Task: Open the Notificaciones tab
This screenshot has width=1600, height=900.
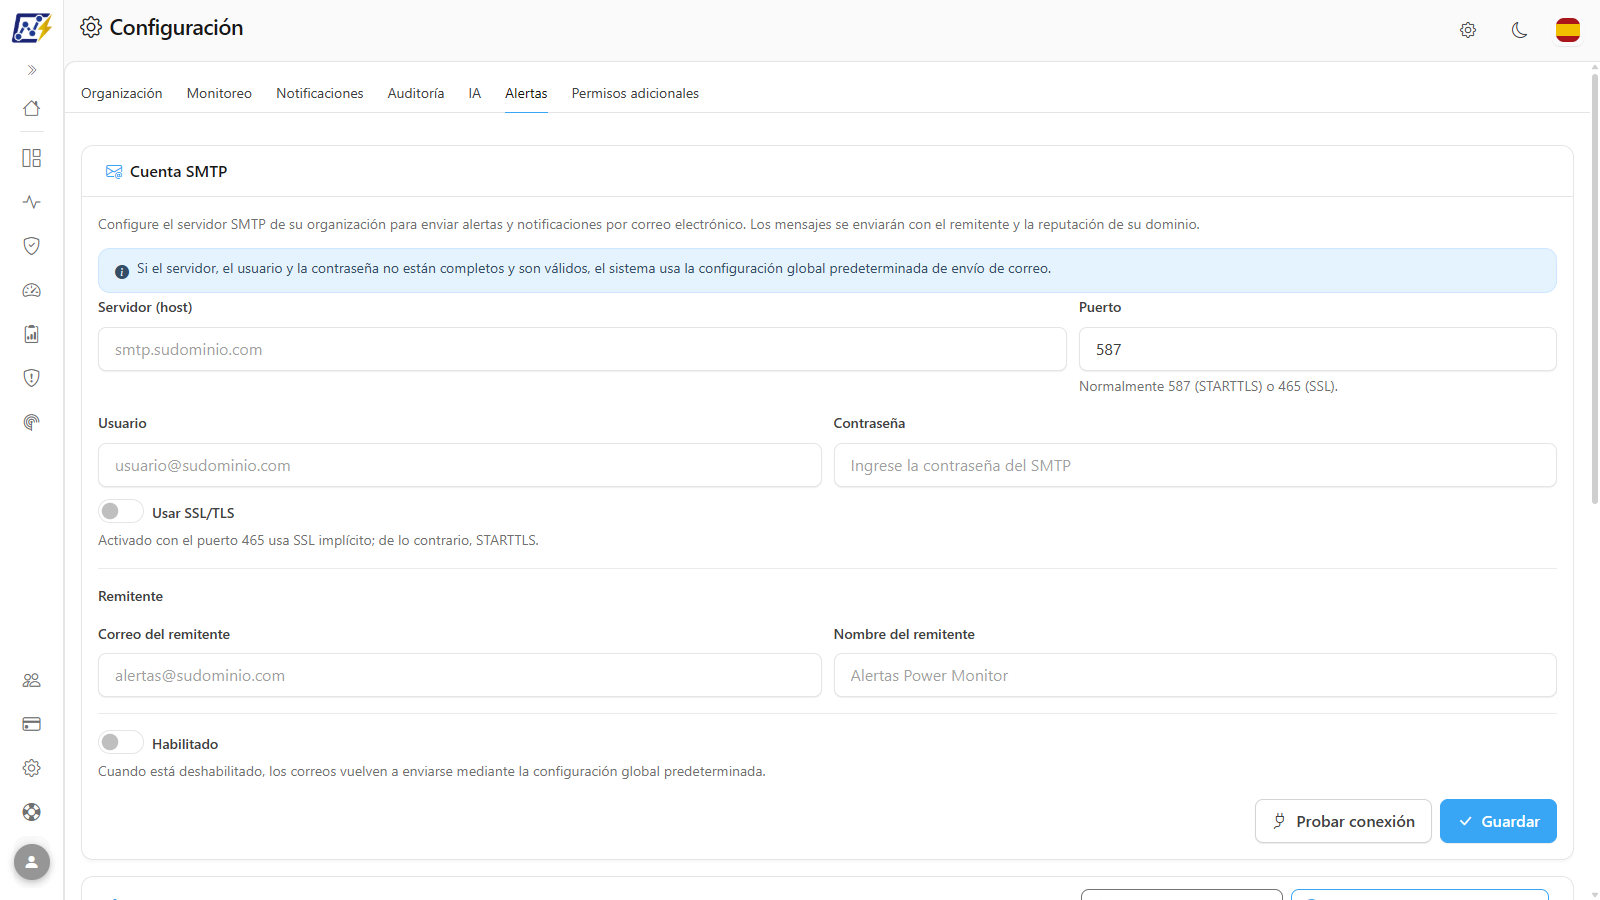Action: coord(320,93)
